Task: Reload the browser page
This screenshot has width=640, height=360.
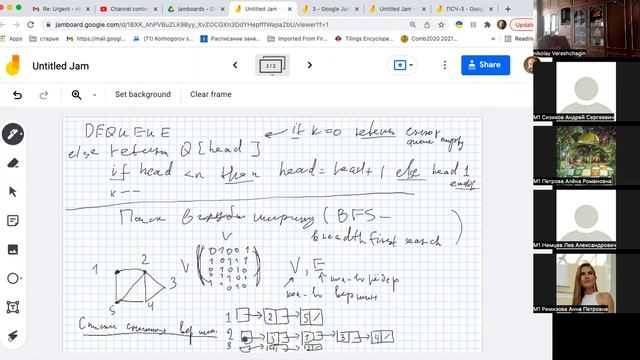Action: 31,24
